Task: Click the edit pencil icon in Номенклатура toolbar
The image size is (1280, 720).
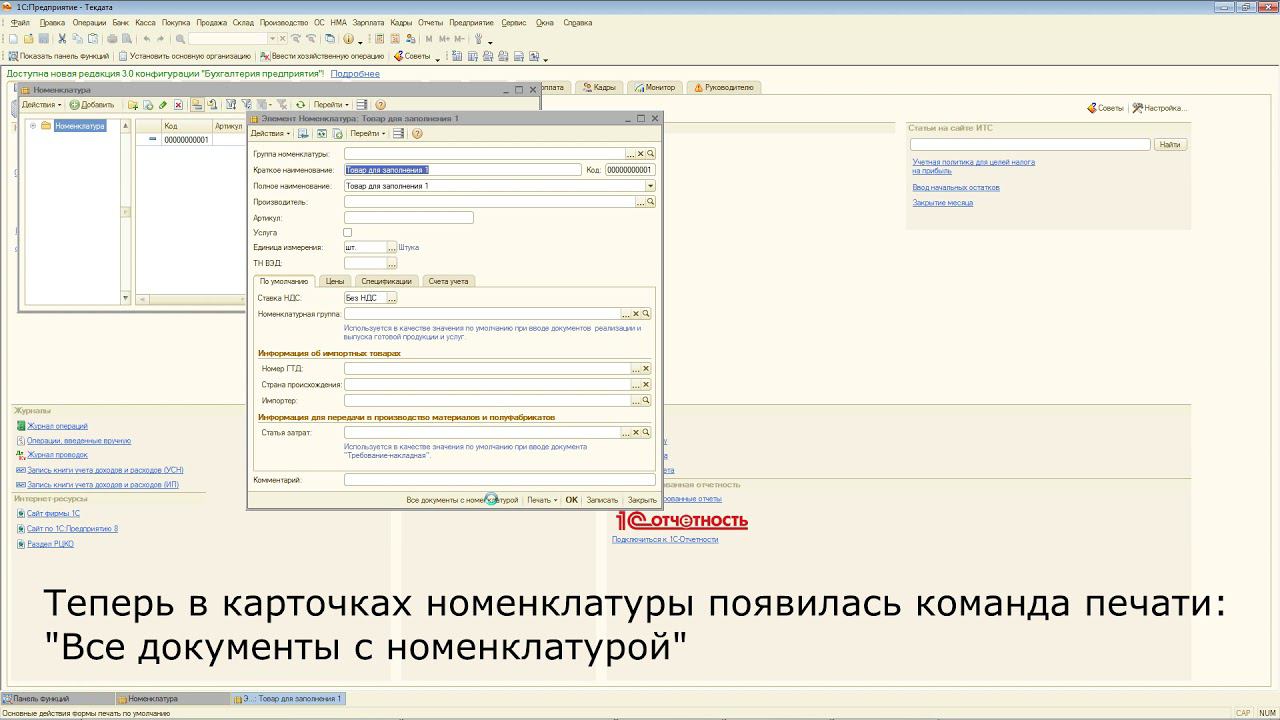Action: point(163,104)
